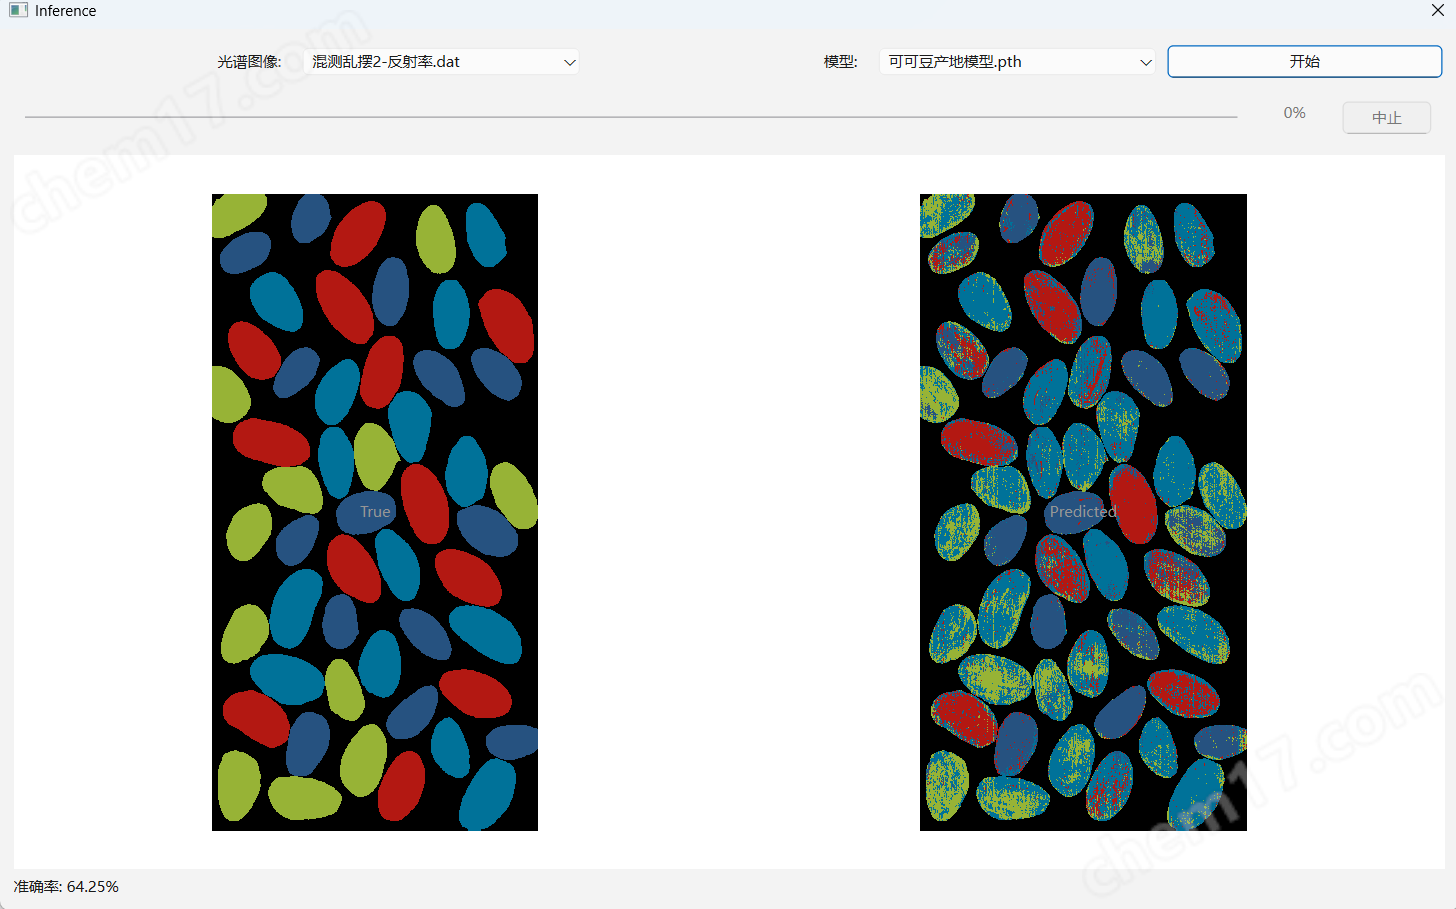
Task: Close the Inference window
Action: 1437,10
